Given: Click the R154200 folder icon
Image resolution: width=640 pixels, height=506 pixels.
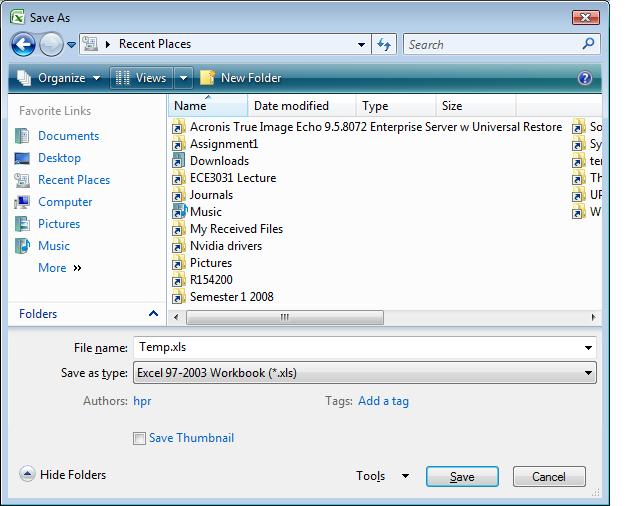Looking at the screenshot, I should click(178, 280).
